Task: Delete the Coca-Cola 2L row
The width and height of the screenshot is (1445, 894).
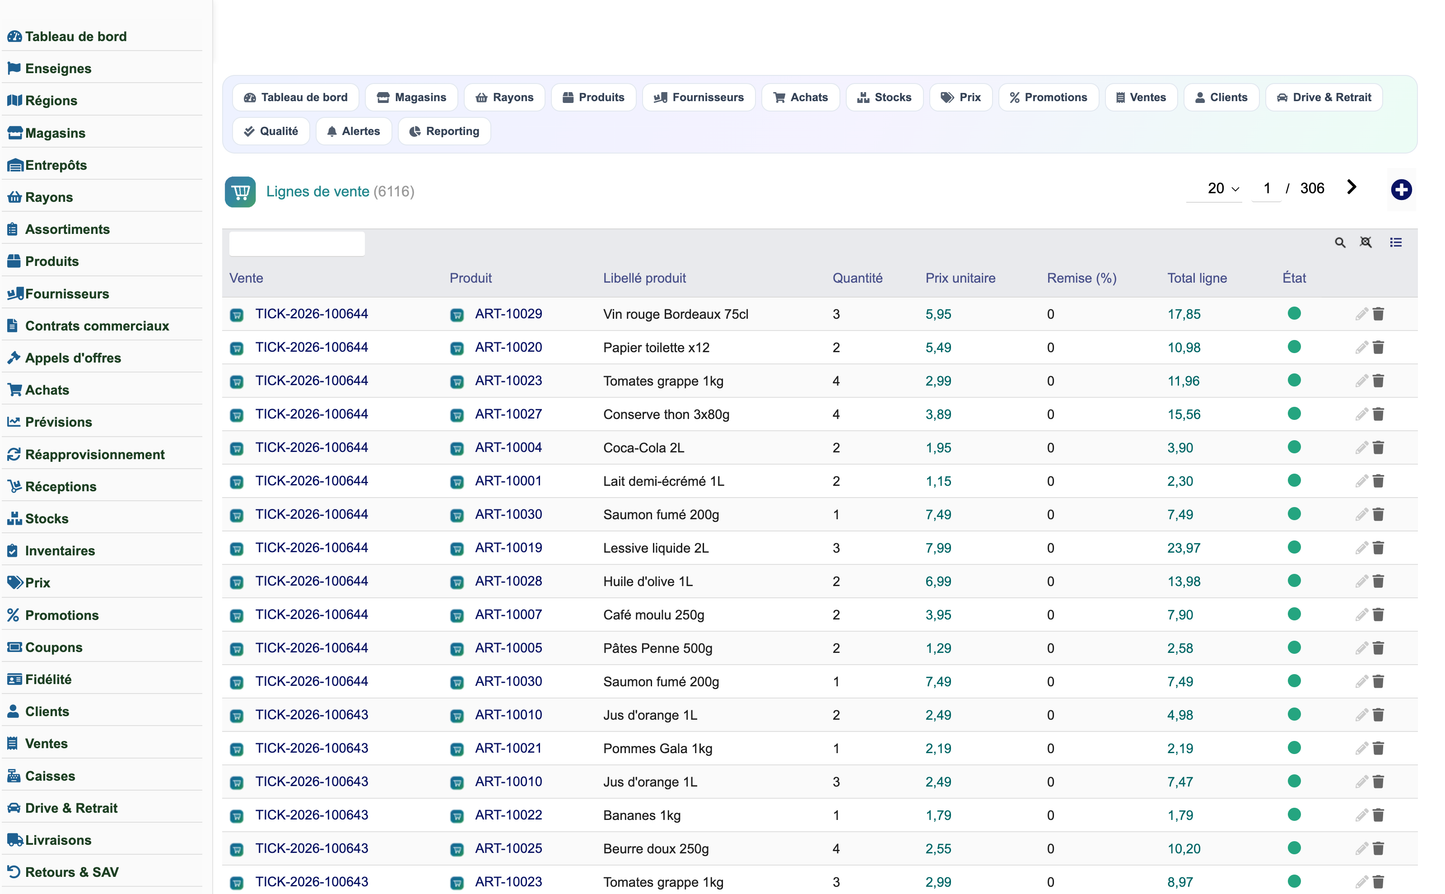Action: click(1378, 448)
